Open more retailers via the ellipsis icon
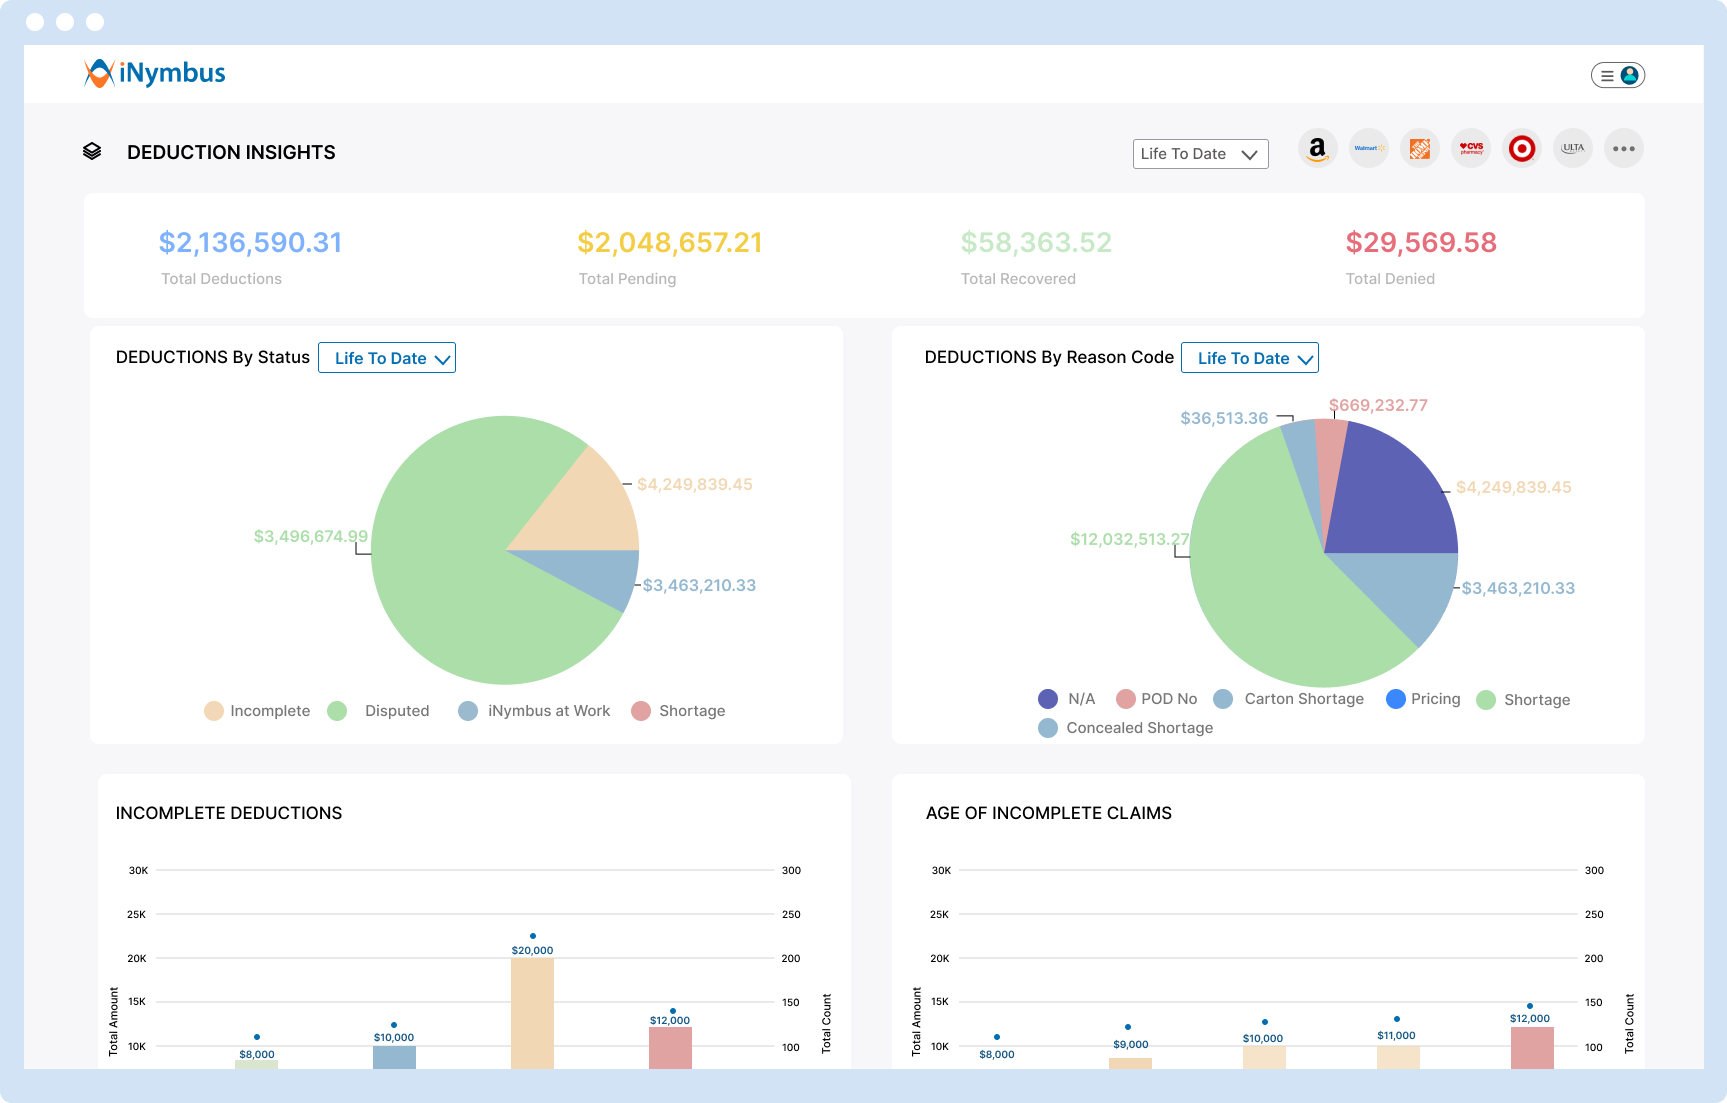The width and height of the screenshot is (1727, 1103). tap(1623, 147)
